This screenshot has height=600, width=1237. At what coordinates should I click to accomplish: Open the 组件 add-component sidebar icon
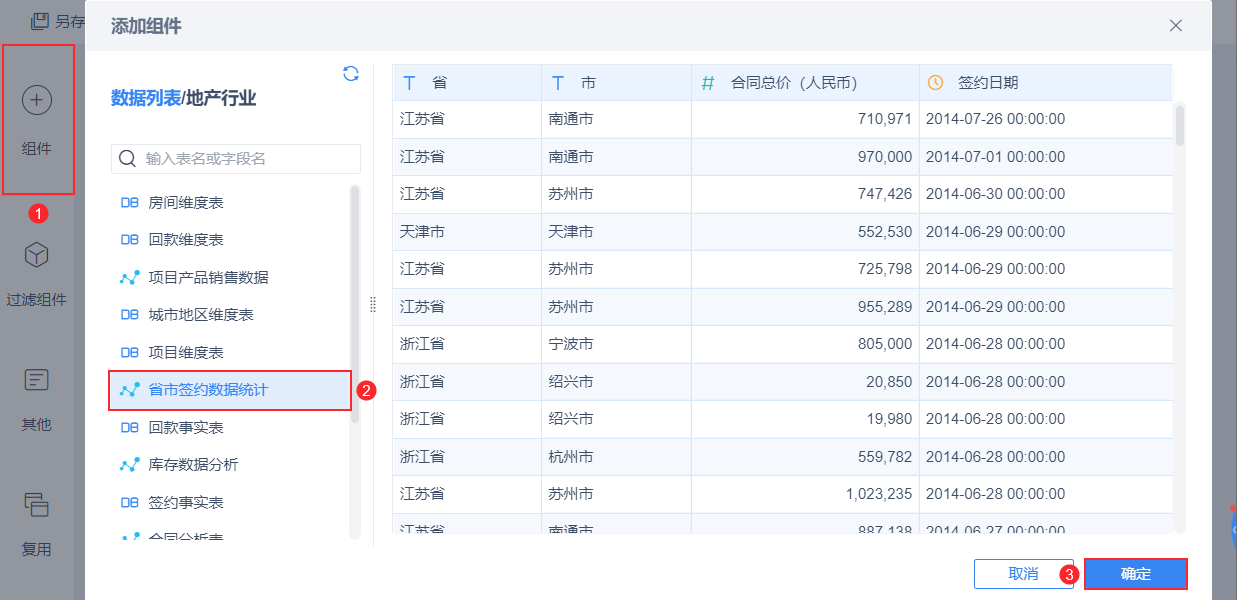pyautogui.click(x=37, y=100)
